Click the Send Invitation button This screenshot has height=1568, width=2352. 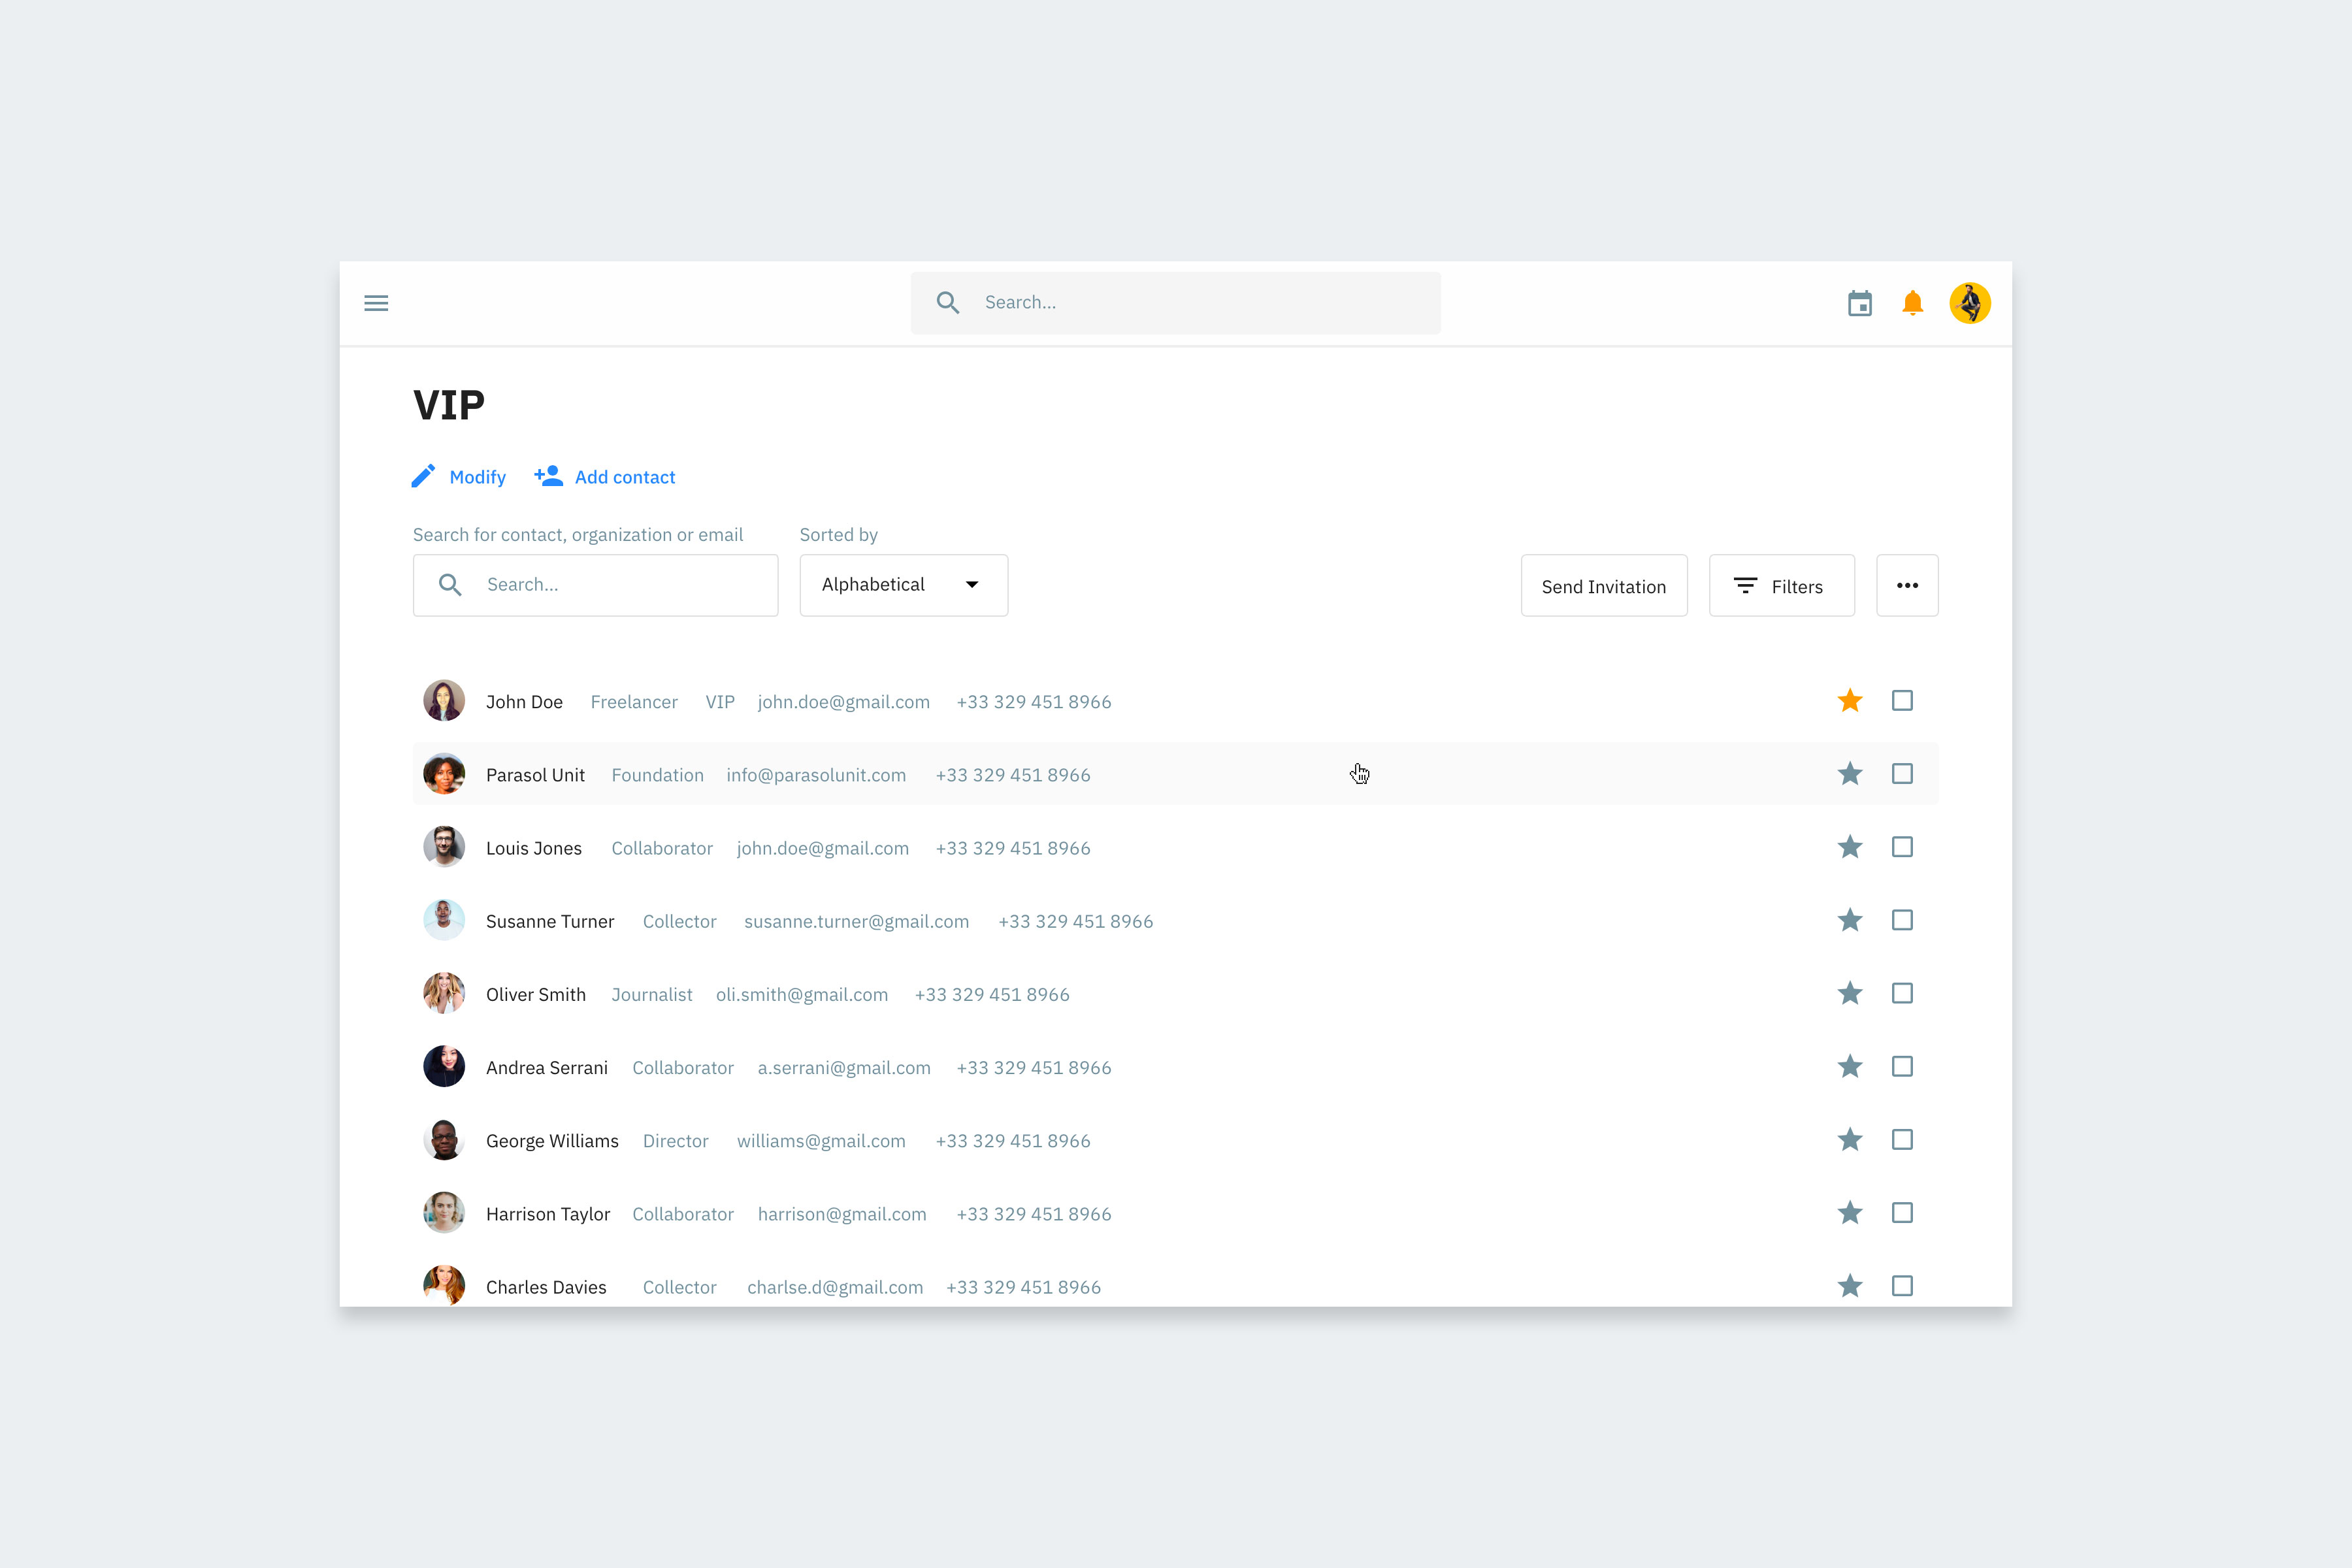(x=1604, y=585)
